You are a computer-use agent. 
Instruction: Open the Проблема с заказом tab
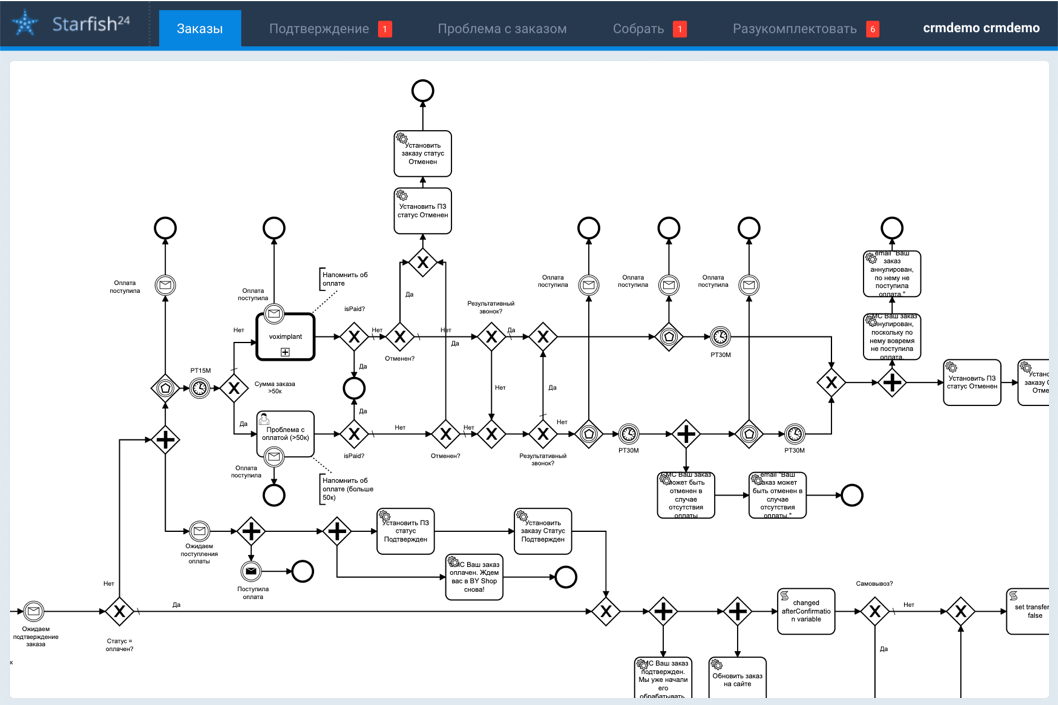coord(502,28)
